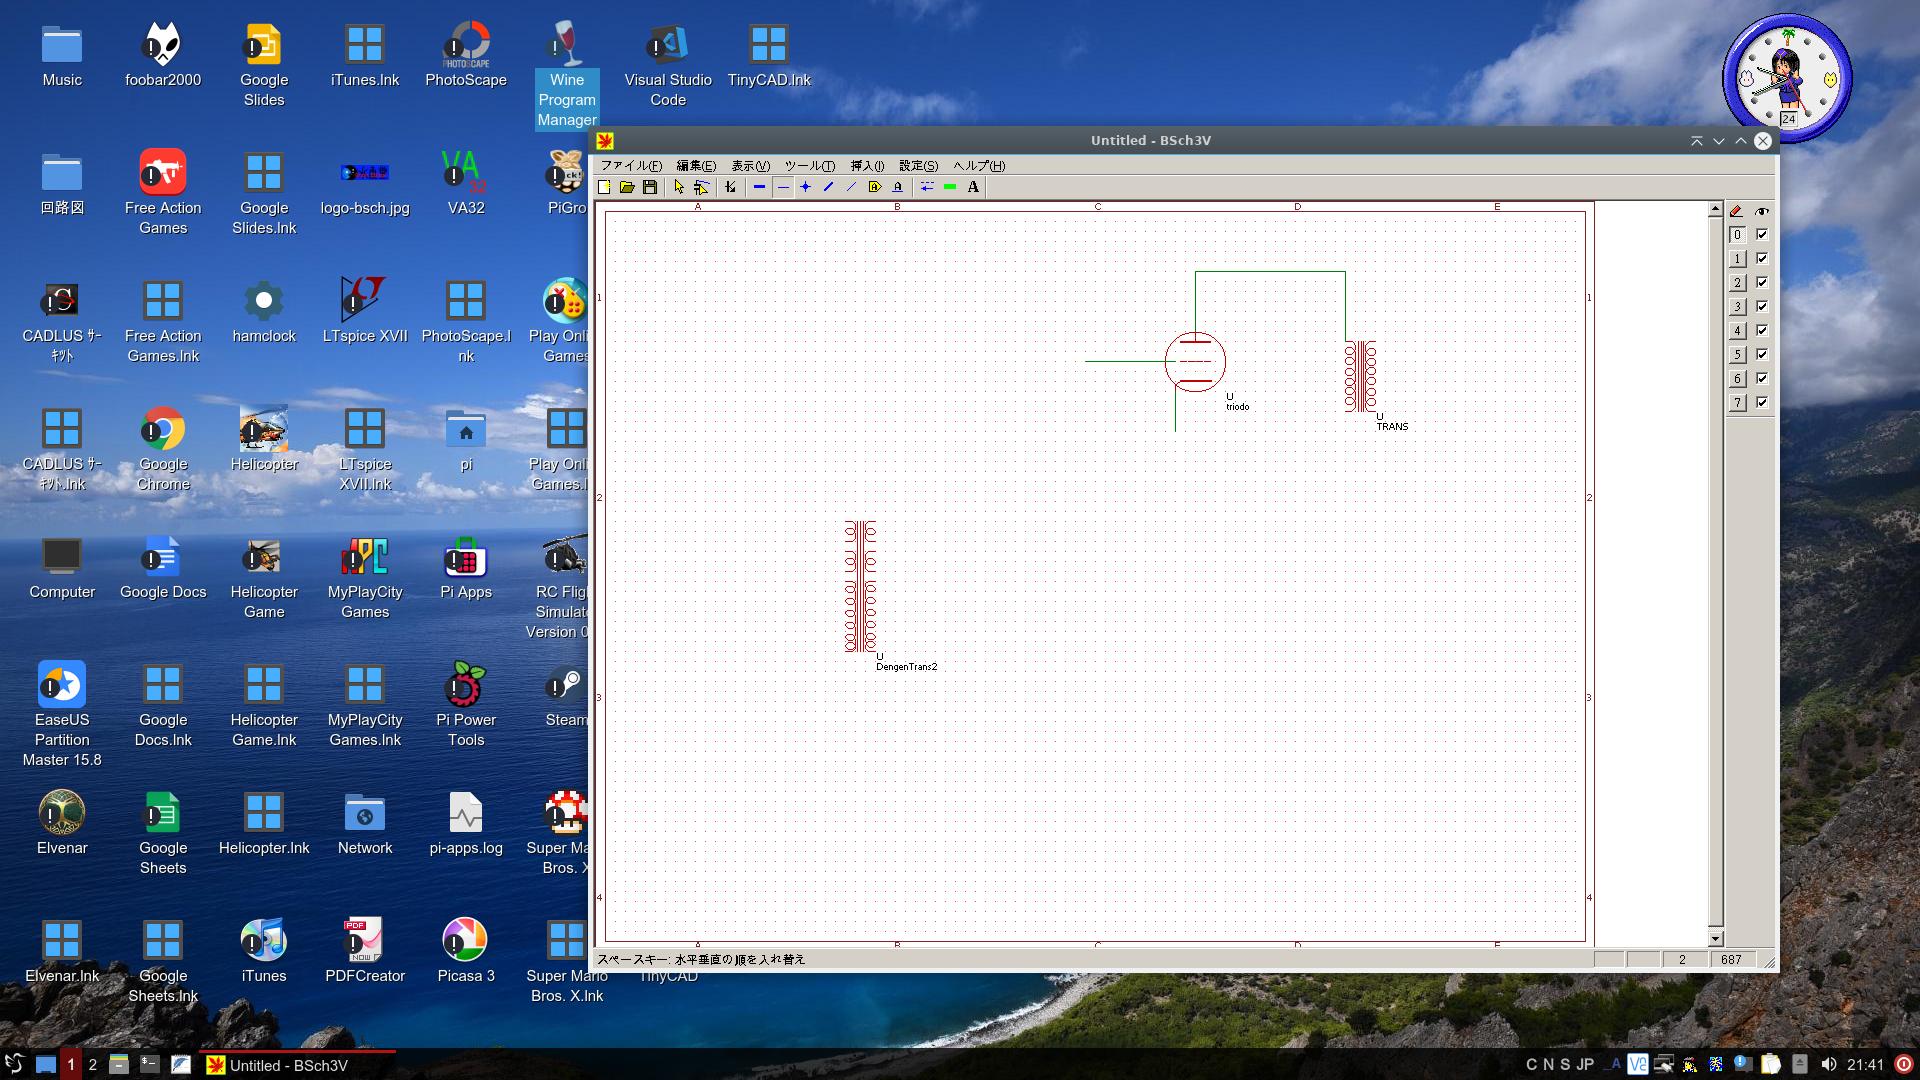
Task: Select the yellow tag label tool
Action: click(x=875, y=187)
